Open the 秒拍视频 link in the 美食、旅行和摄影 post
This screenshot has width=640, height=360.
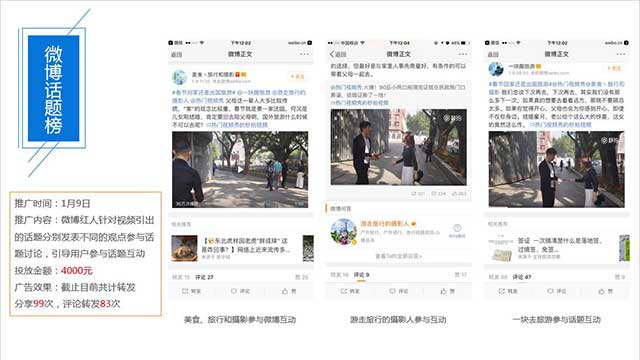[x=237, y=125]
